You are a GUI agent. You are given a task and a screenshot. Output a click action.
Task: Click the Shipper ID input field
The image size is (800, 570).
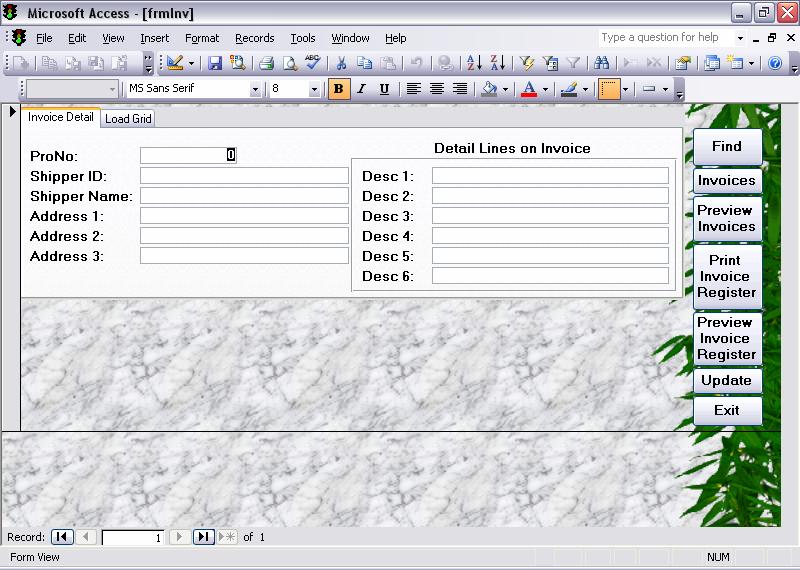pyautogui.click(x=244, y=176)
